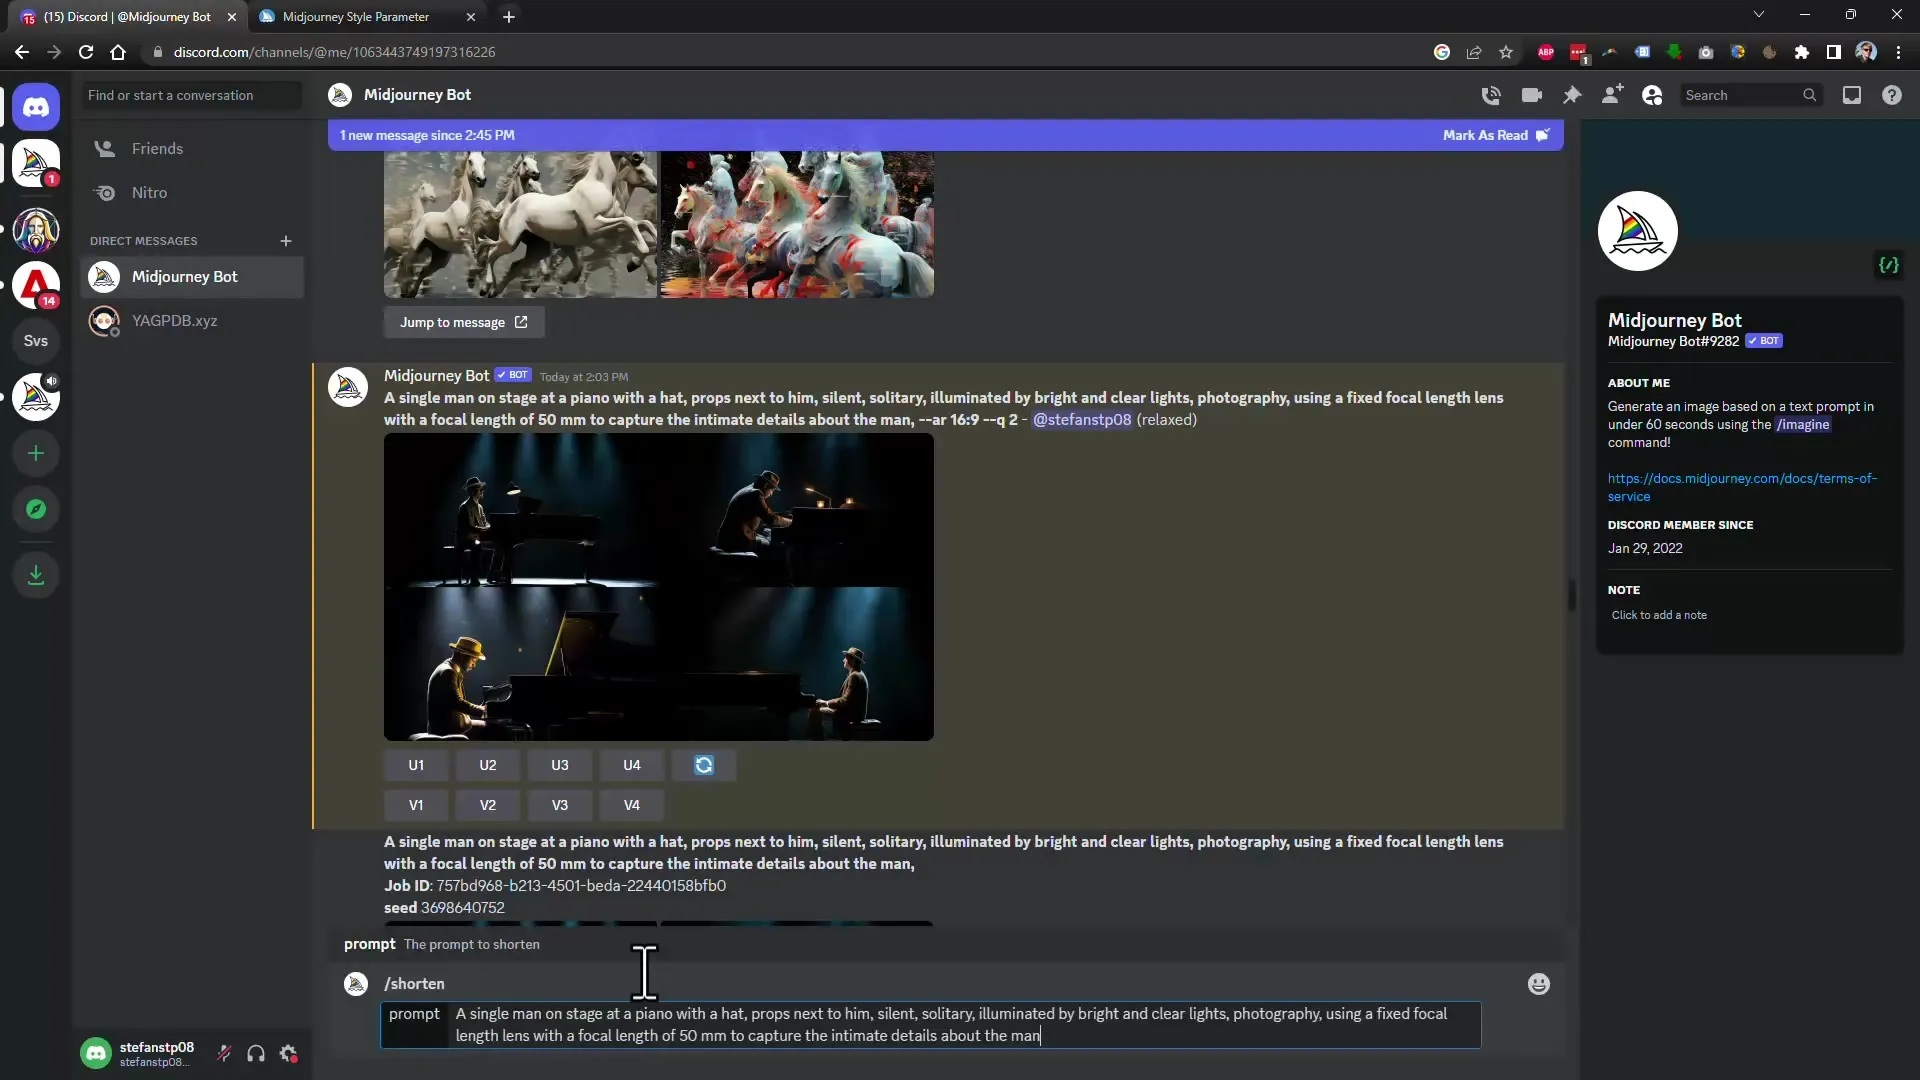Image resolution: width=1920 pixels, height=1080 pixels.
Task: Click the emoji picker icon in message bar
Action: 1539,984
